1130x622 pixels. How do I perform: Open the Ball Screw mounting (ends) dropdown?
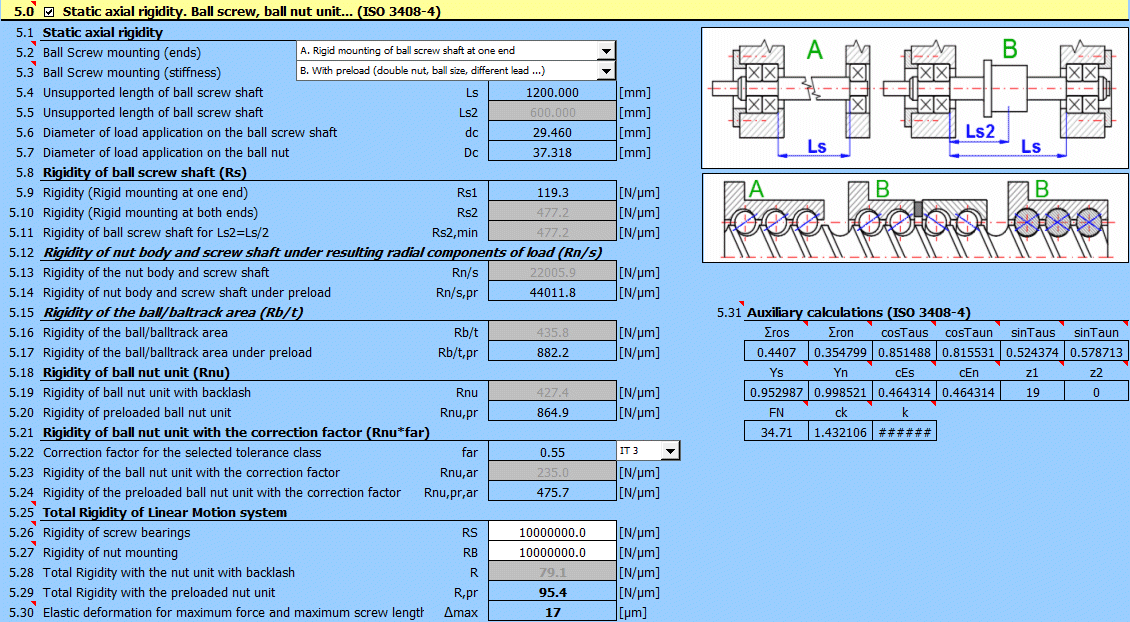(607, 50)
